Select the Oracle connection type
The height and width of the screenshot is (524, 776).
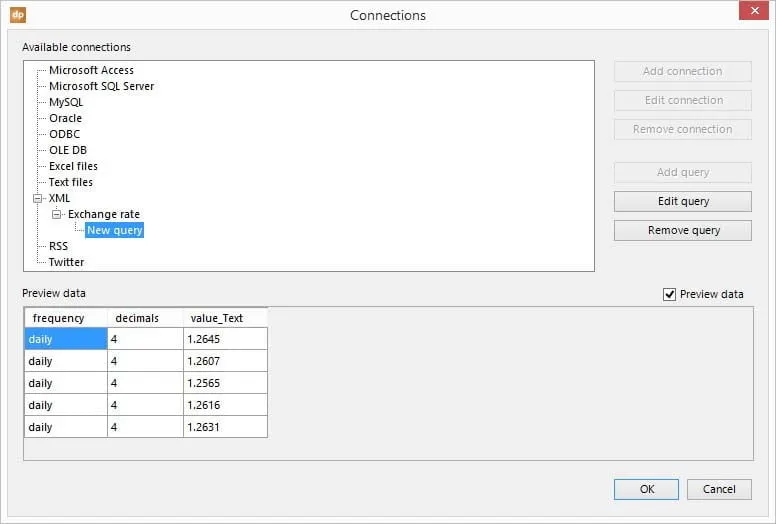coord(65,118)
